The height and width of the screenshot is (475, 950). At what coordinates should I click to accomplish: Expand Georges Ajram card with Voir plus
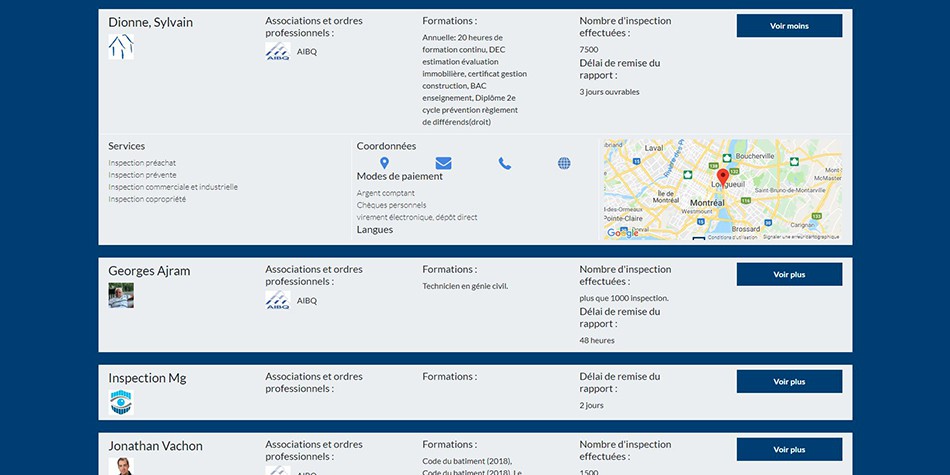pos(789,274)
